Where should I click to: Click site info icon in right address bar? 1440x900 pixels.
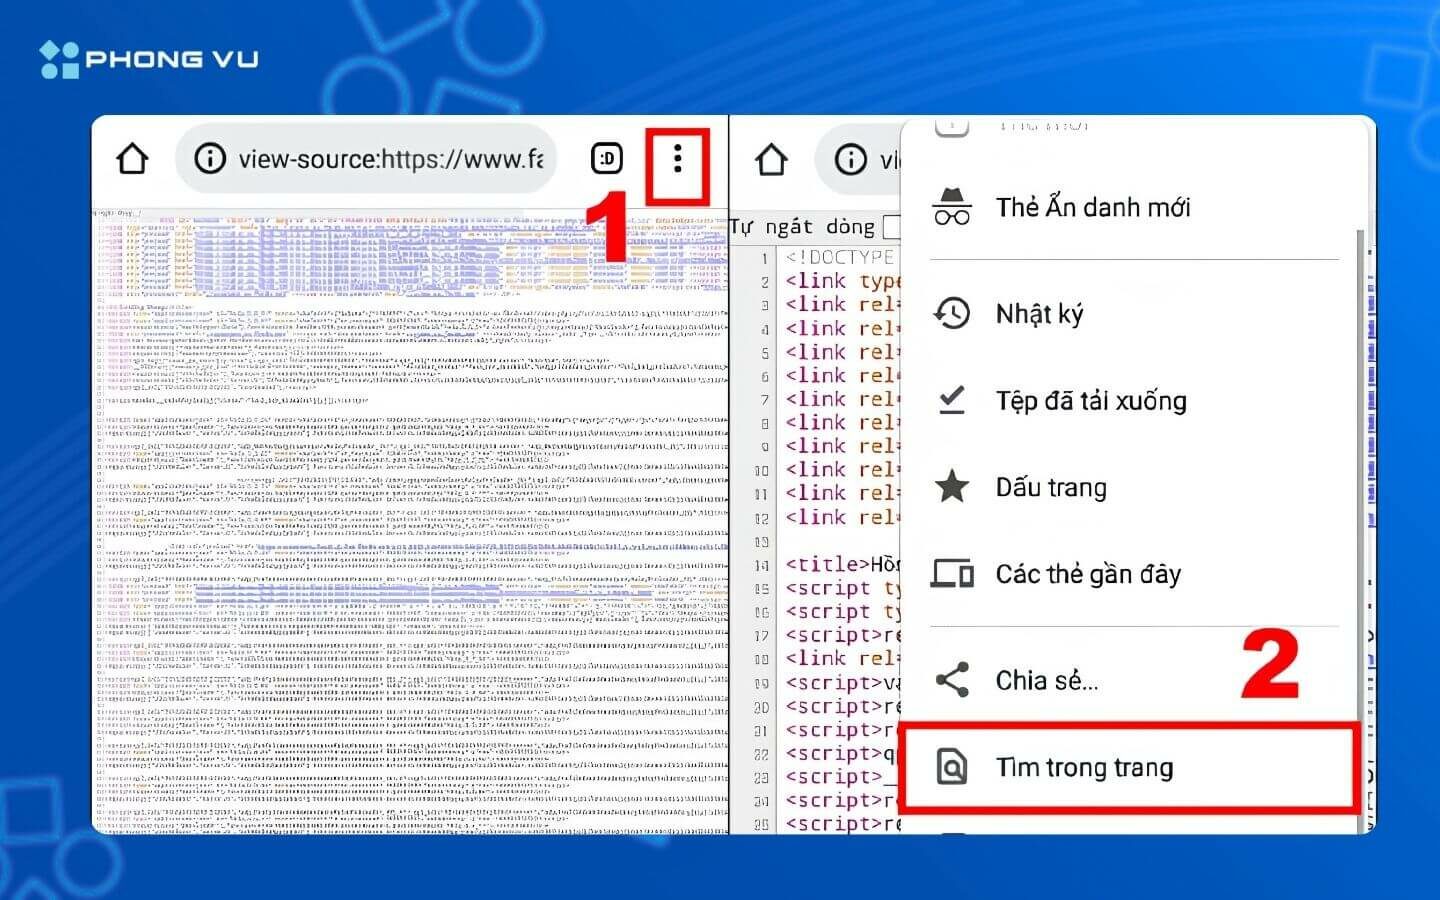(x=850, y=158)
